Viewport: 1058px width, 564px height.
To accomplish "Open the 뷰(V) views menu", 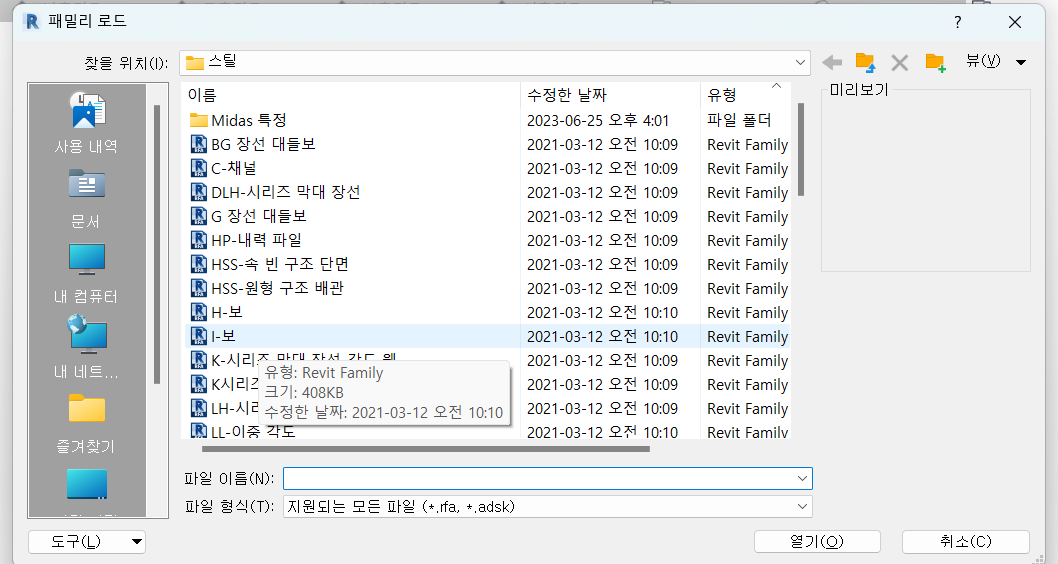I will (982, 61).
